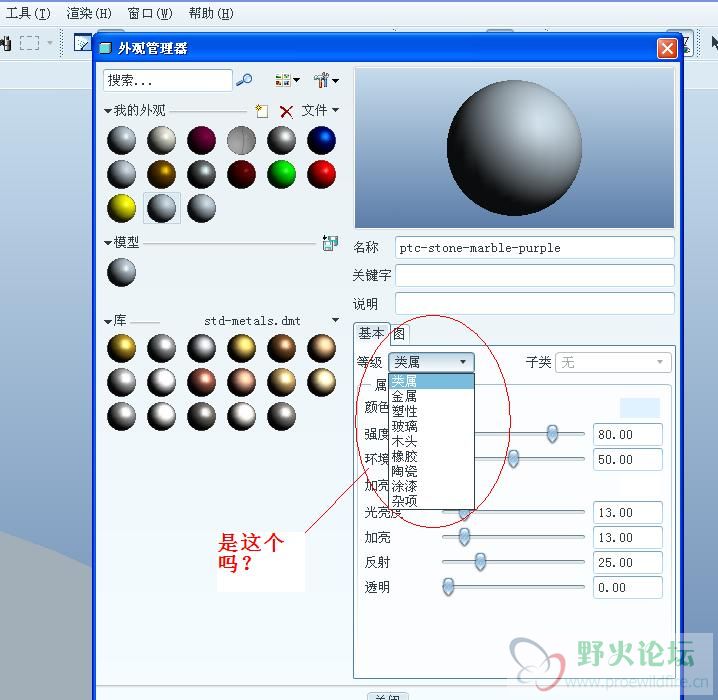Select the dark maroon appearance sphere

(241, 174)
